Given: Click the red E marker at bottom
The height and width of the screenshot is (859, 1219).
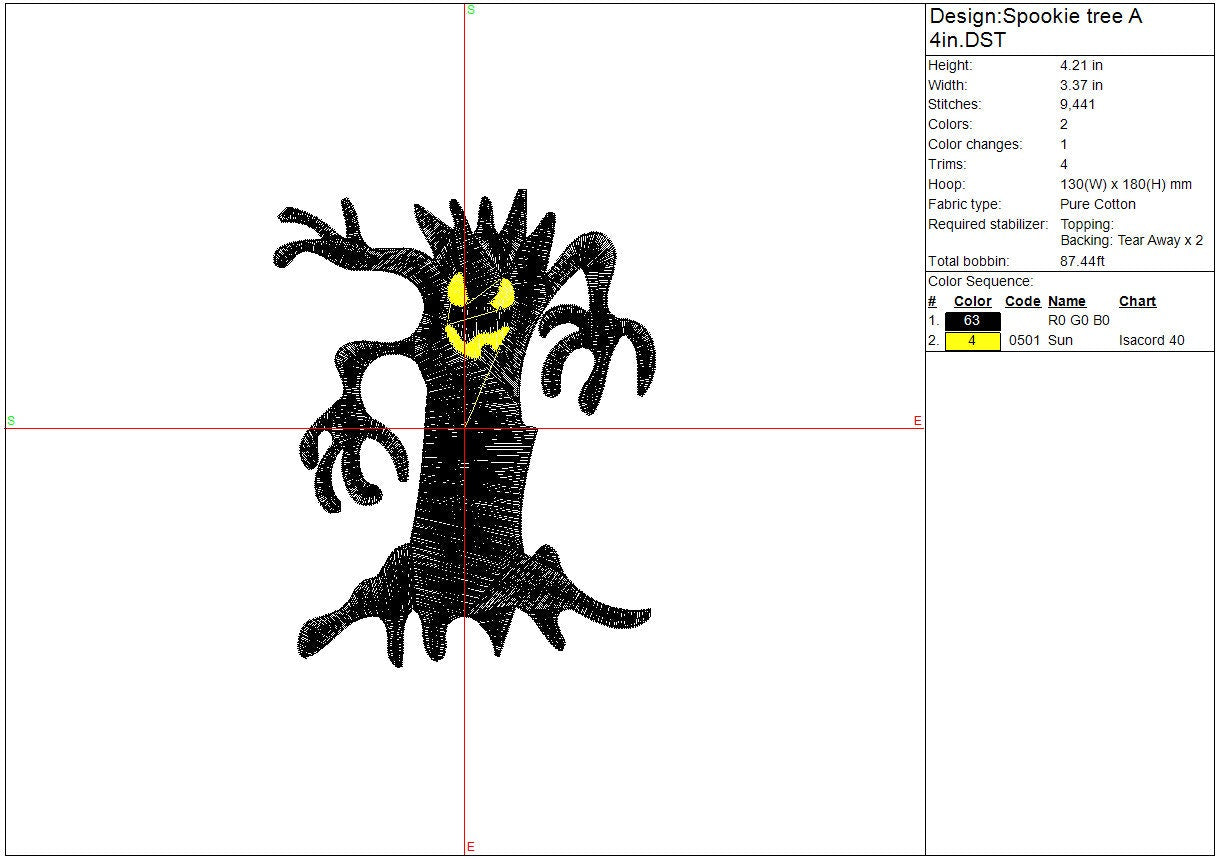Looking at the screenshot, I should click(471, 847).
